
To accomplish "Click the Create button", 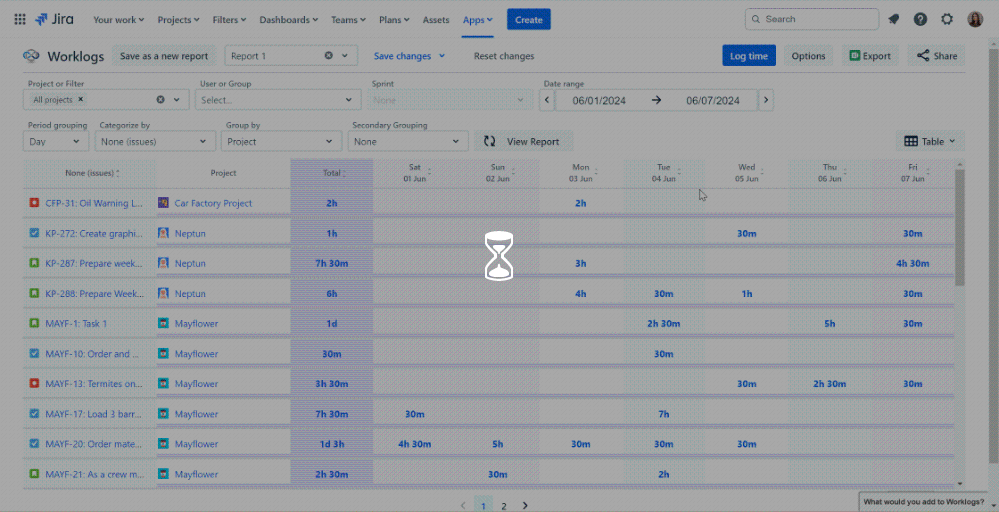I will click(529, 20).
